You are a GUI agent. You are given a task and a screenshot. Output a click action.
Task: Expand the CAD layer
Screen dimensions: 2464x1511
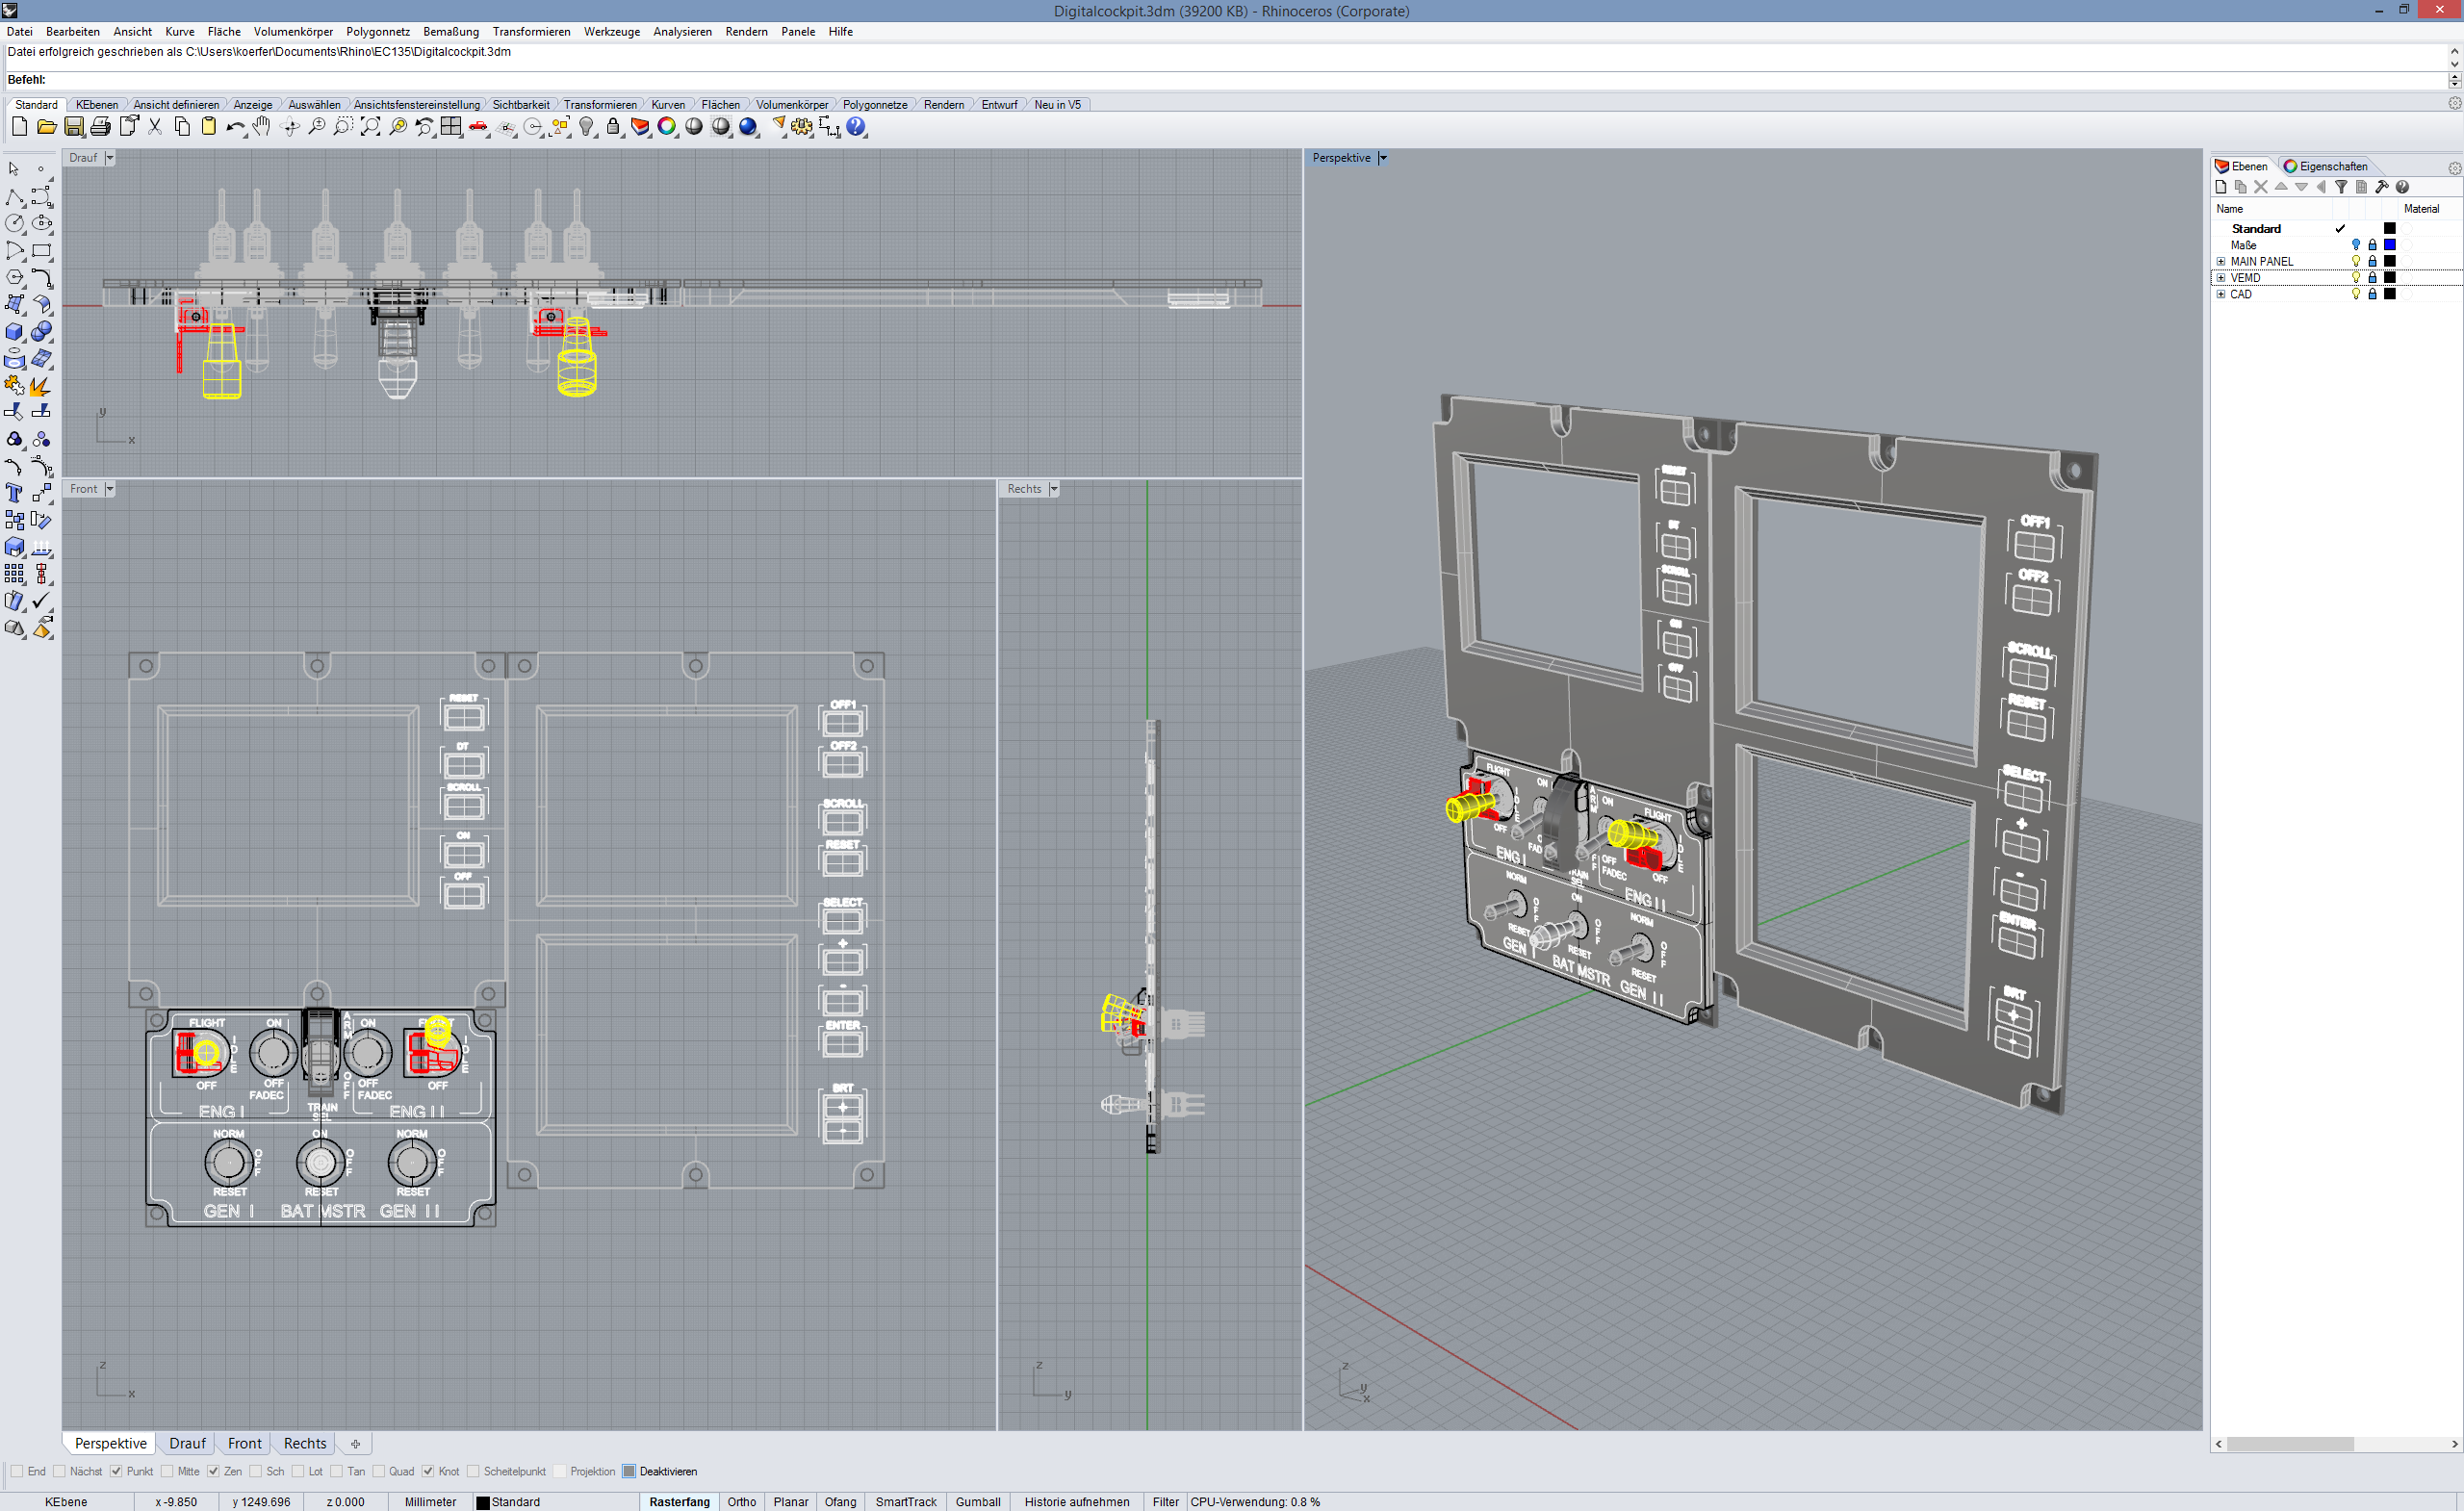coord(2221,294)
